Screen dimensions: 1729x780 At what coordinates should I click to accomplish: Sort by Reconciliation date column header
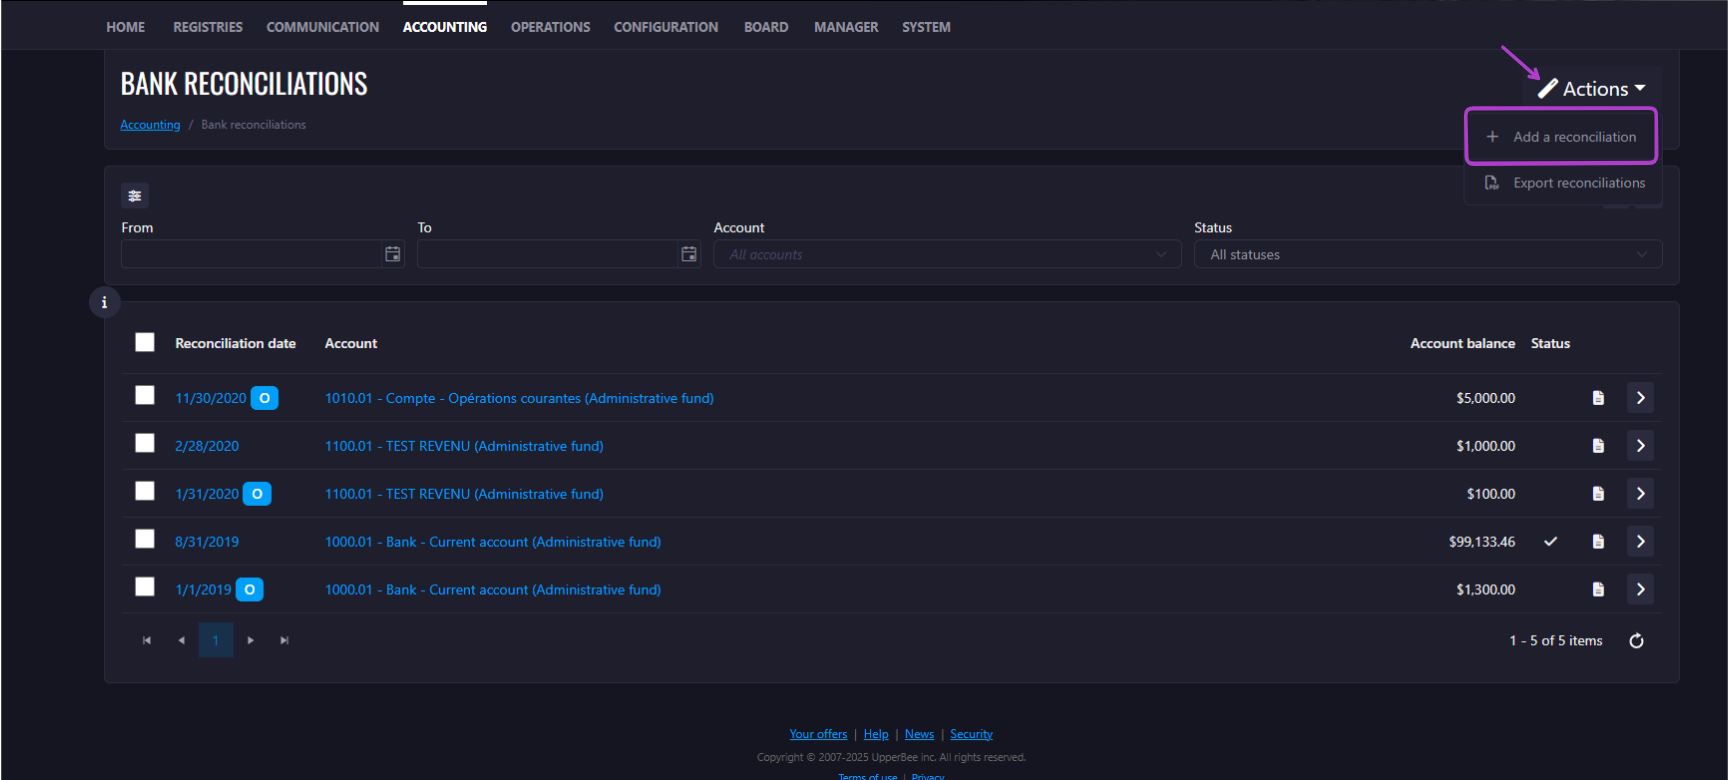pos(235,343)
